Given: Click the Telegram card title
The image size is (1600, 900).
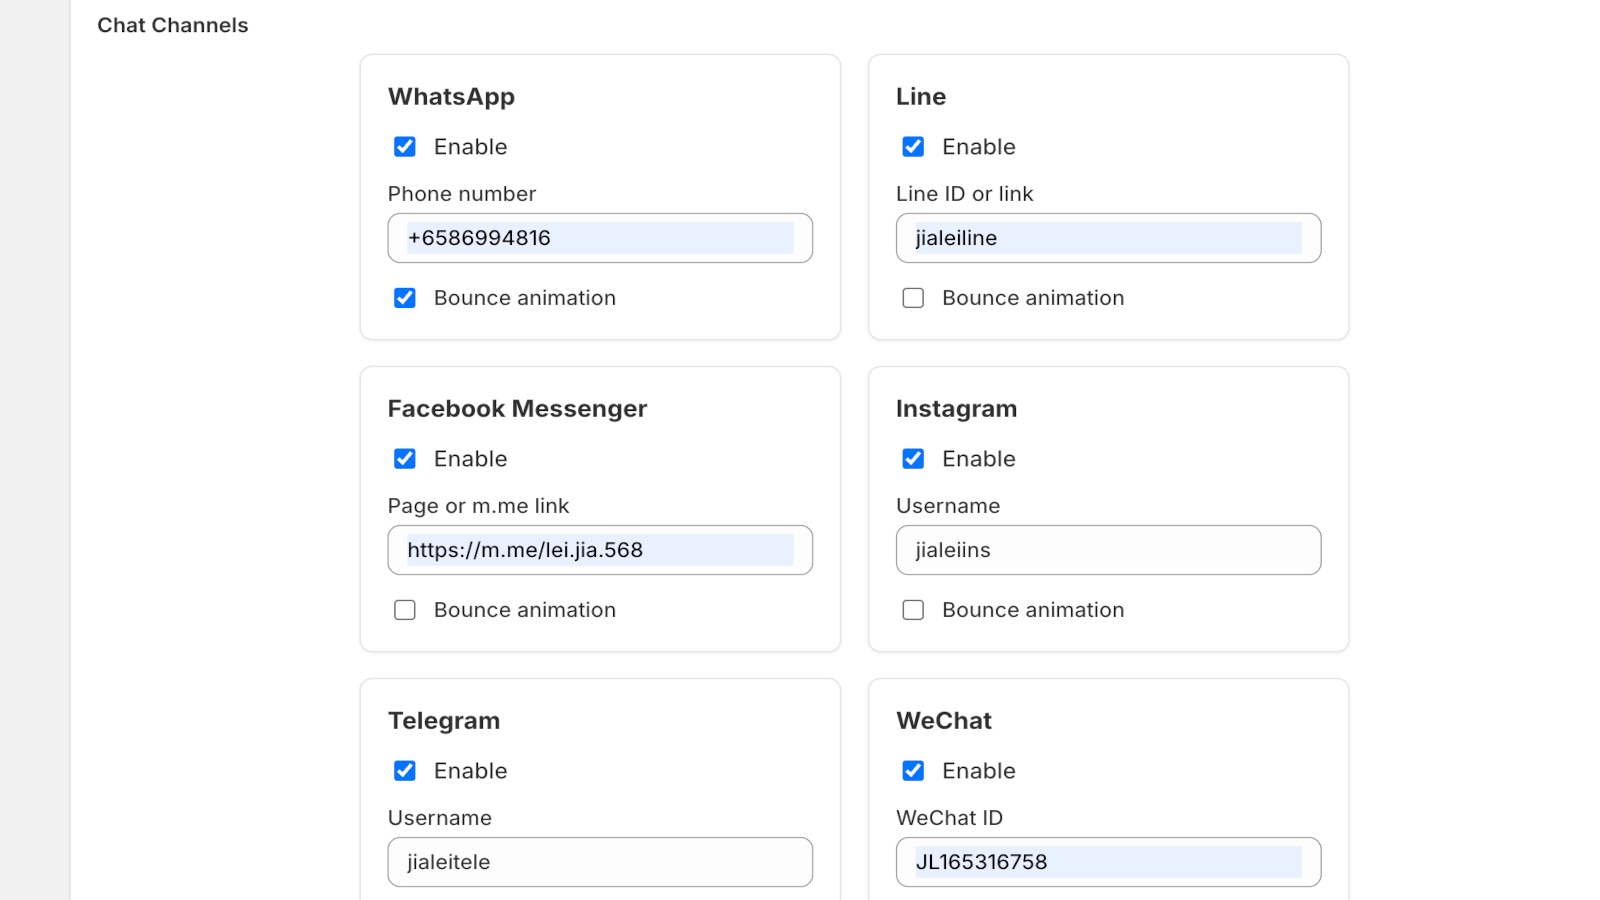Looking at the screenshot, I should click(x=444, y=721).
